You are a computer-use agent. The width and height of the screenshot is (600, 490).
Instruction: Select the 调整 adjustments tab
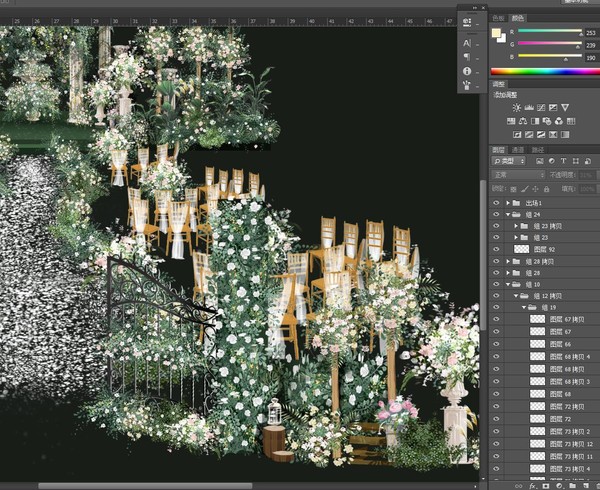point(499,84)
